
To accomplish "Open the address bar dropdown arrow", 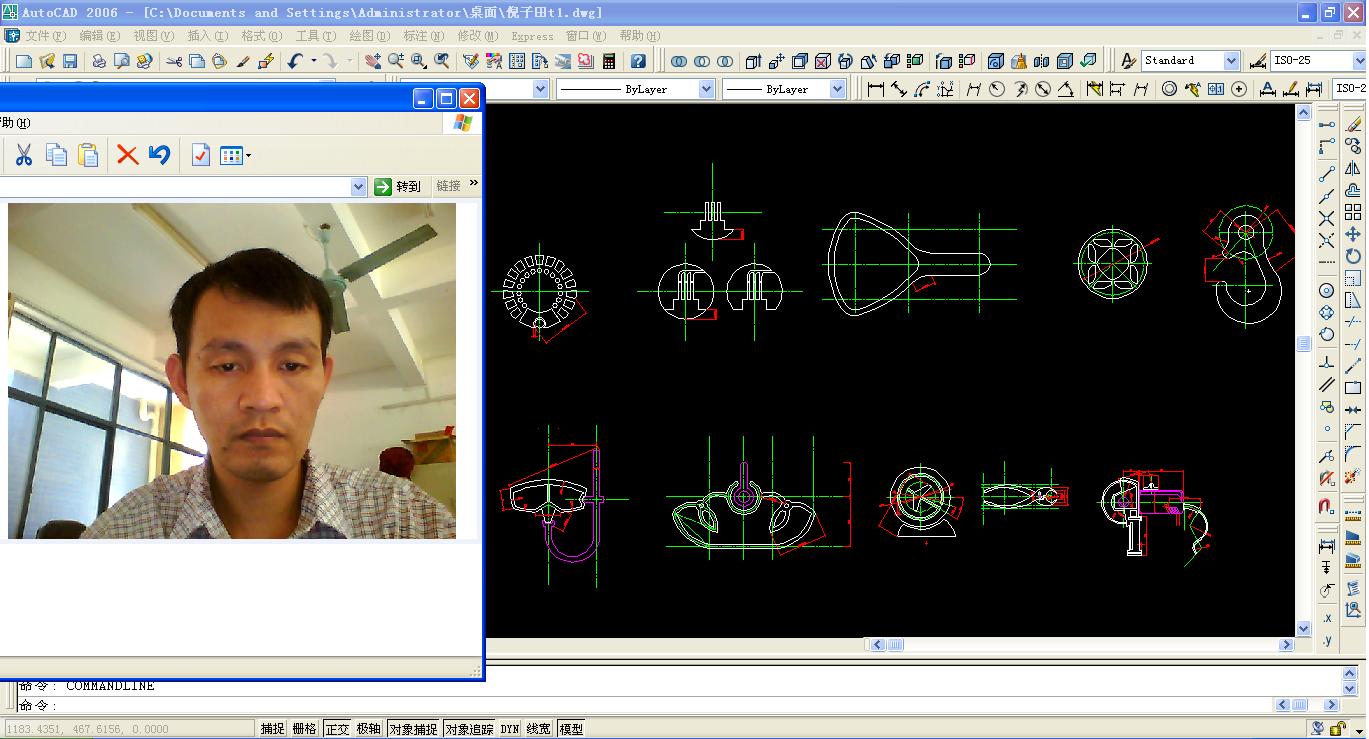I will (x=359, y=187).
